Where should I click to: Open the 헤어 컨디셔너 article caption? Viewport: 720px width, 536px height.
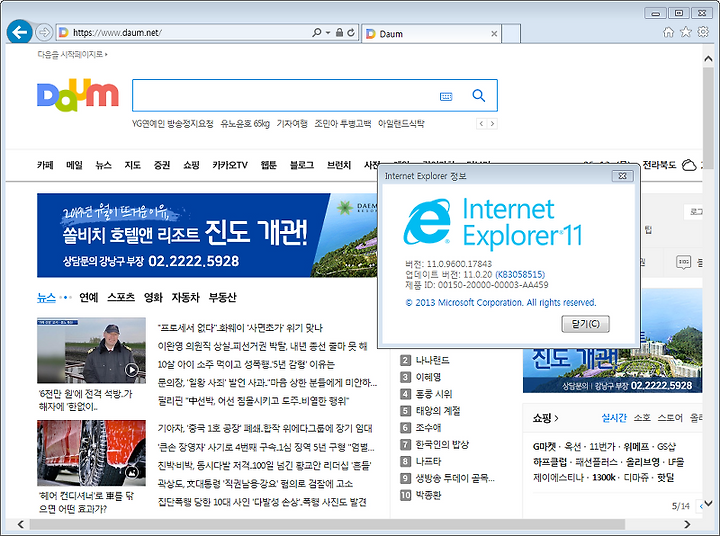point(86,502)
